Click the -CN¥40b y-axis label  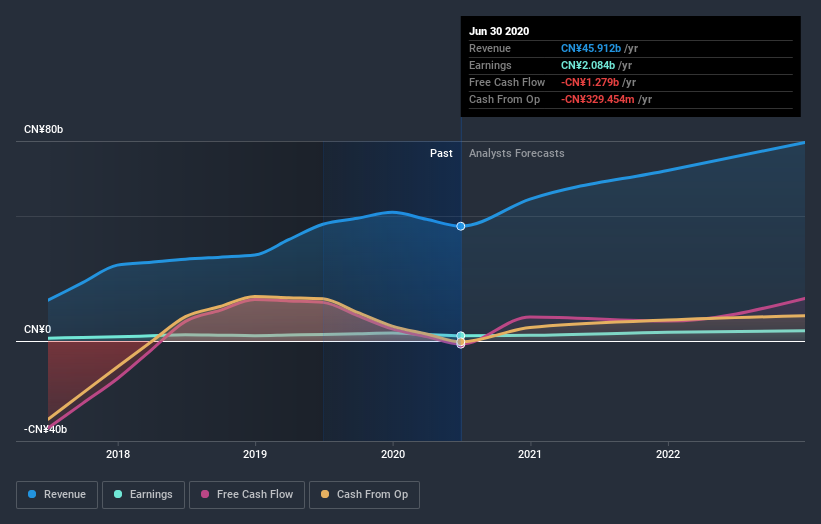point(46,429)
